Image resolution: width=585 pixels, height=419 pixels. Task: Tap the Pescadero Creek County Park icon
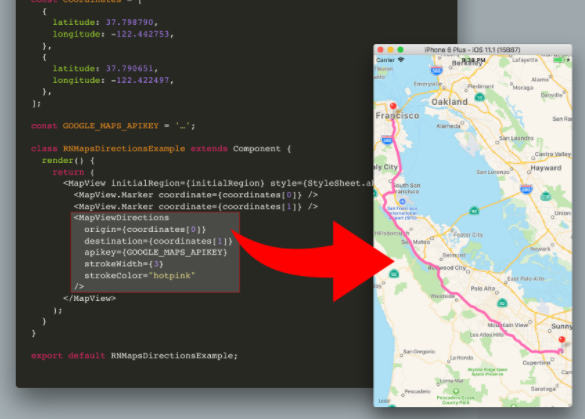coord(456,391)
